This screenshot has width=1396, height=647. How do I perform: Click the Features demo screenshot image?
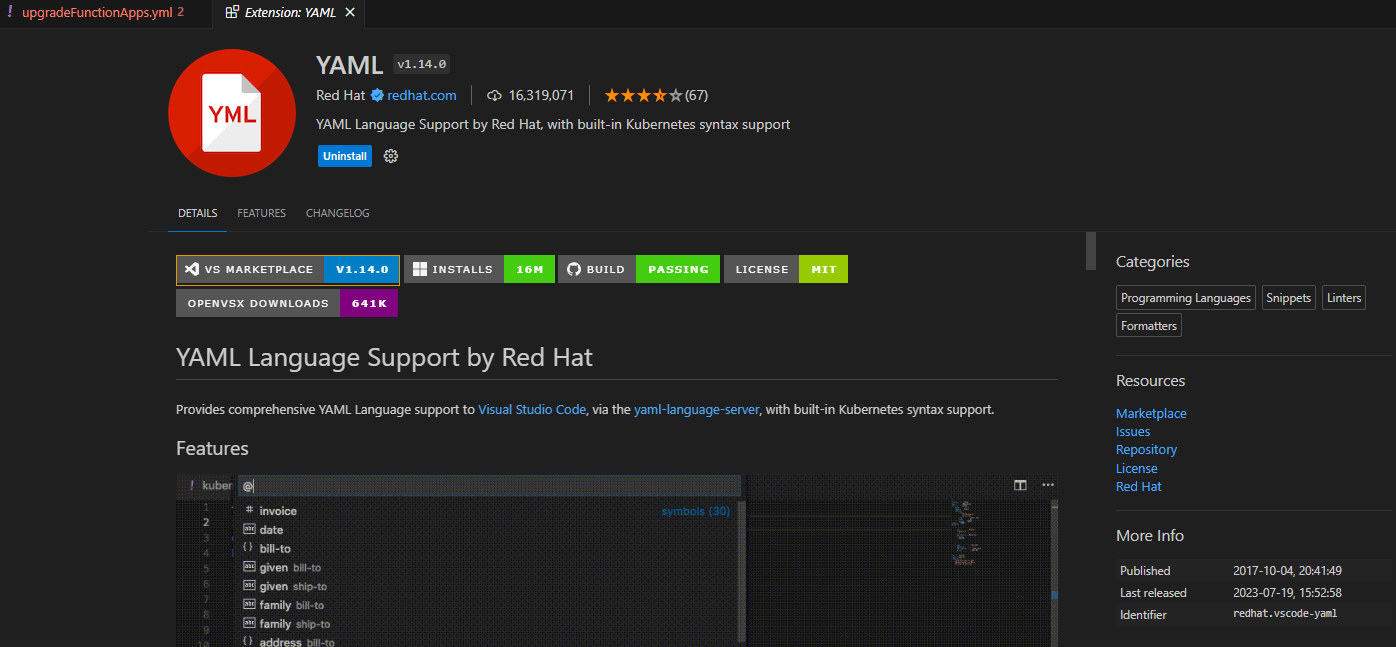(617, 560)
